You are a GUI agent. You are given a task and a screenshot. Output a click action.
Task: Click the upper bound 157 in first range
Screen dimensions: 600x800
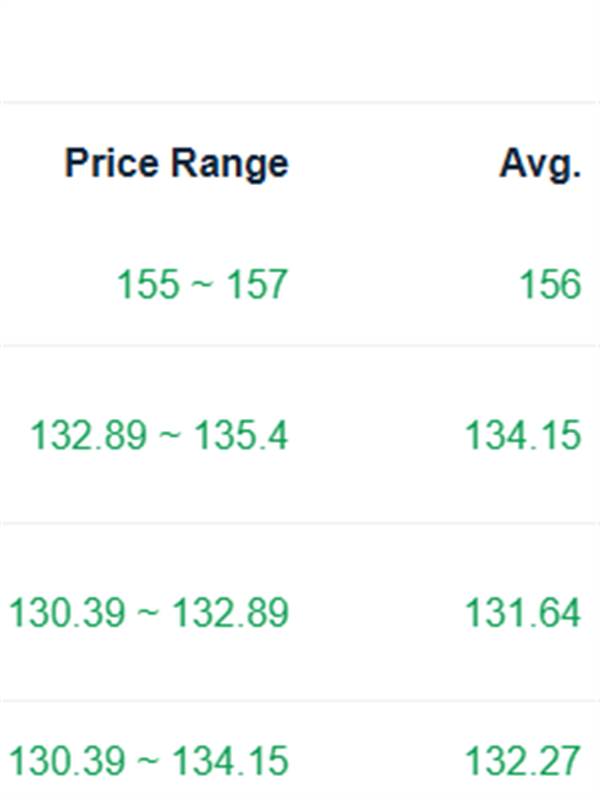click(x=257, y=285)
